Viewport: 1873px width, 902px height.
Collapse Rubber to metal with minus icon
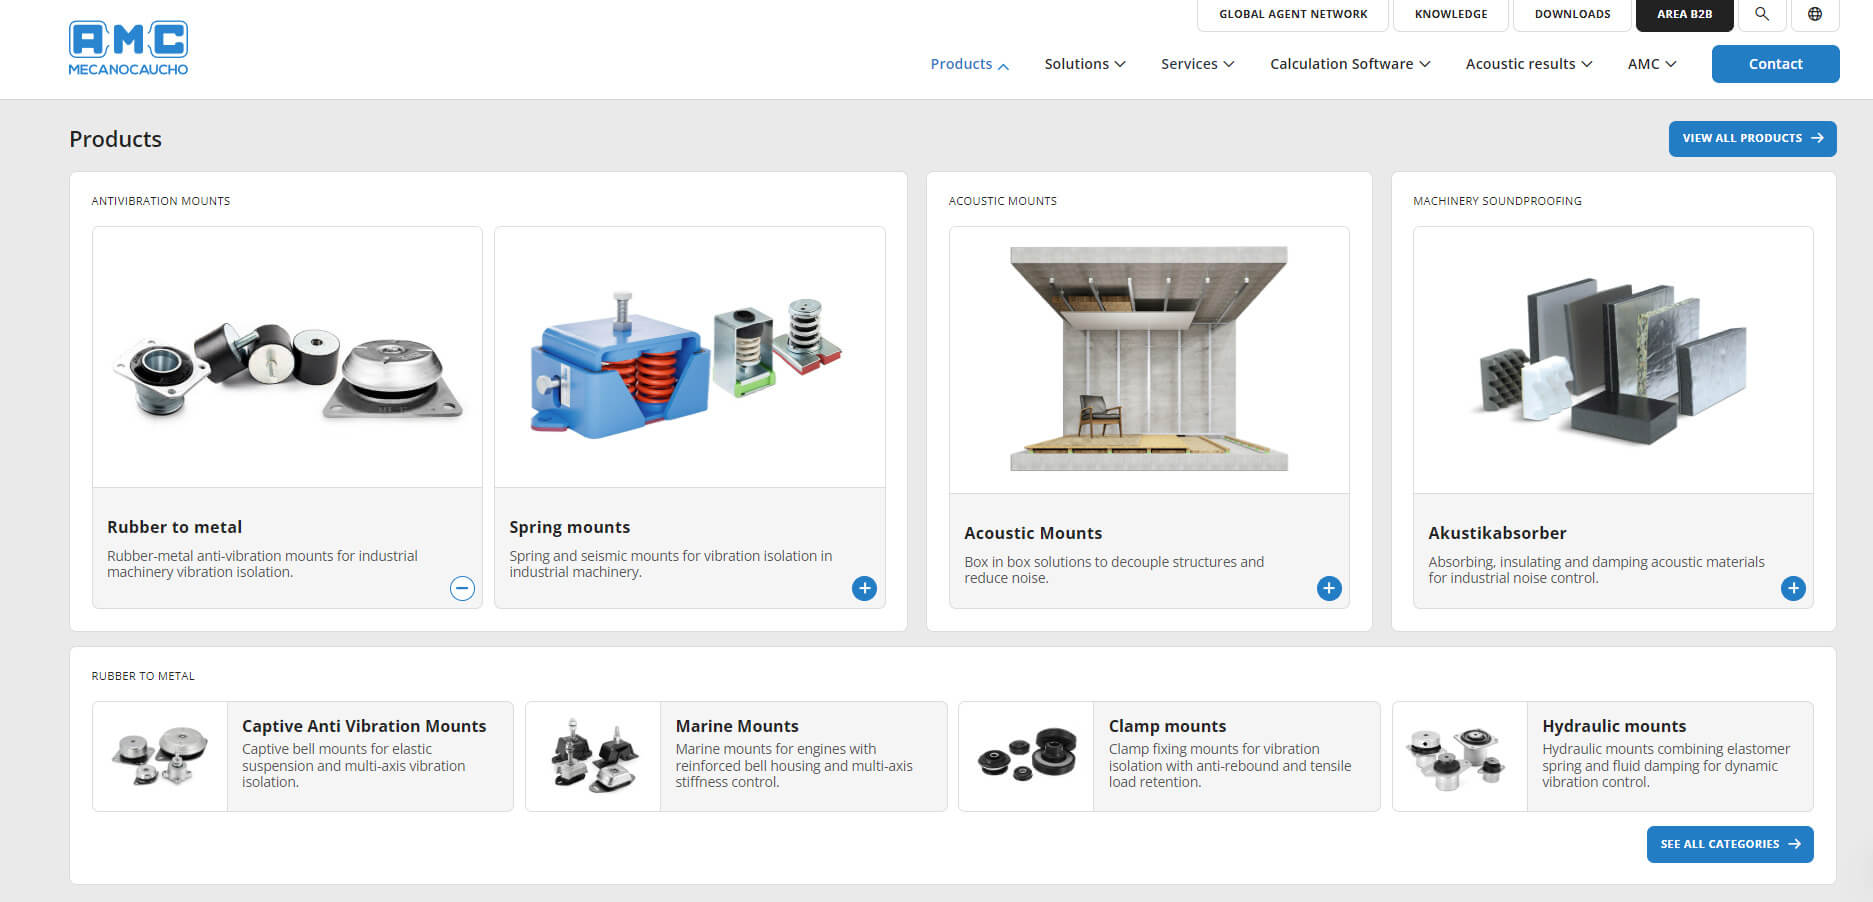coord(462,588)
